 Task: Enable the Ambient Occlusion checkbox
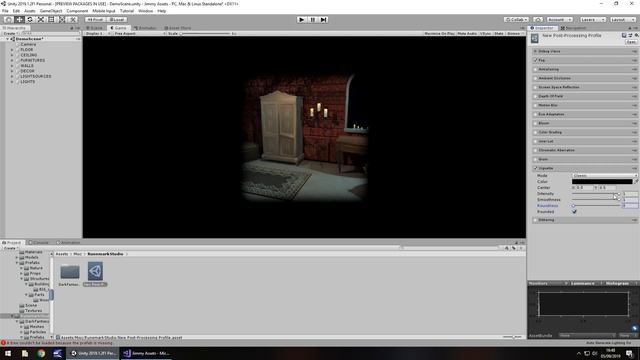click(535, 78)
